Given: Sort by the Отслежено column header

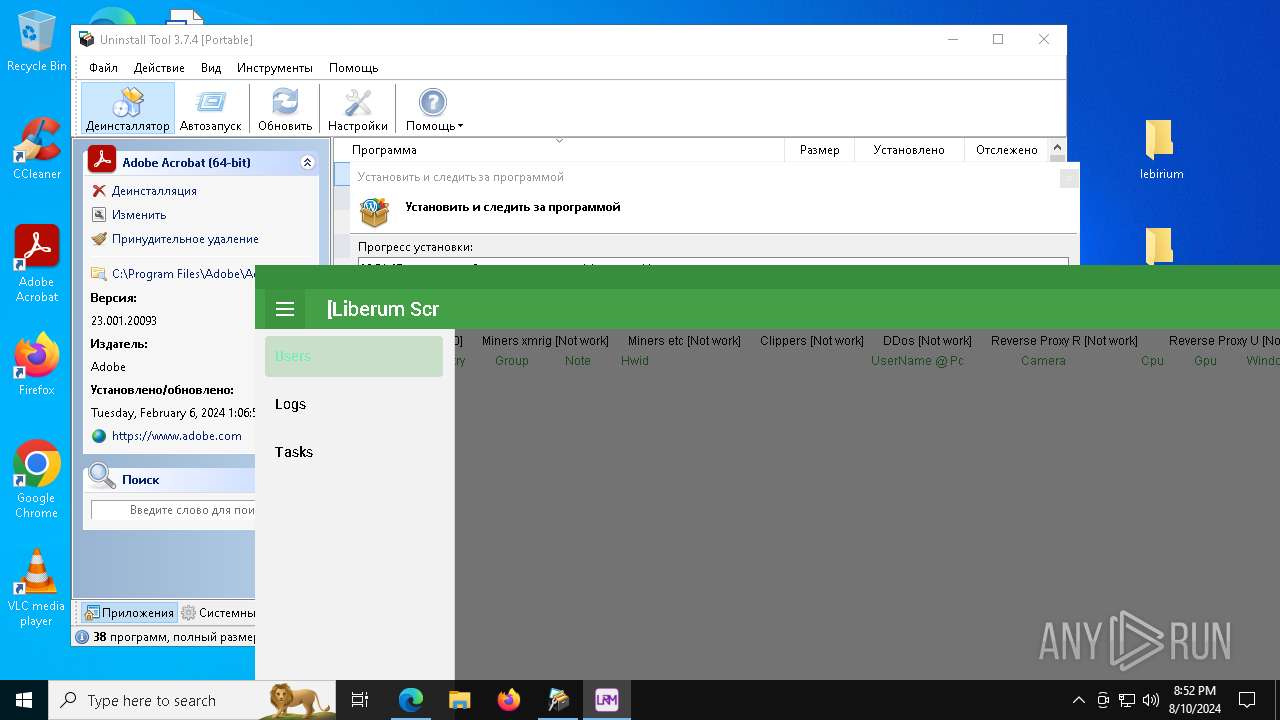Looking at the screenshot, I should click(1007, 150).
